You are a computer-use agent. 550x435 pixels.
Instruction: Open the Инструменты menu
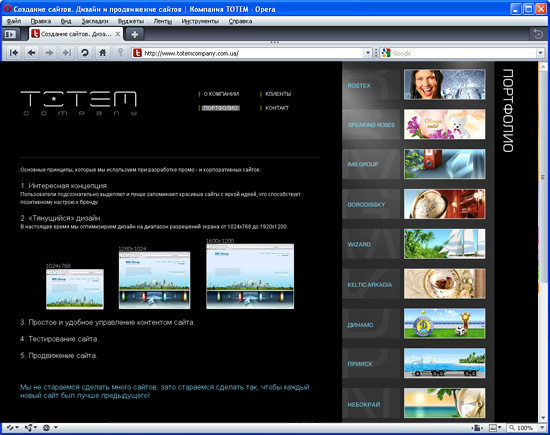click(x=200, y=21)
